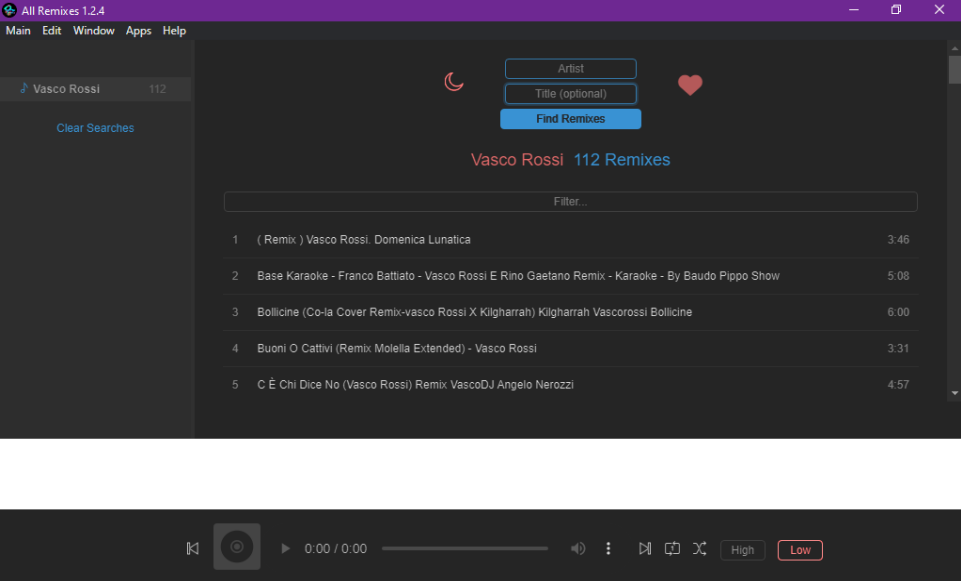Select High quality
The height and width of the screenshot is (581, 961).
click(742, 550)
